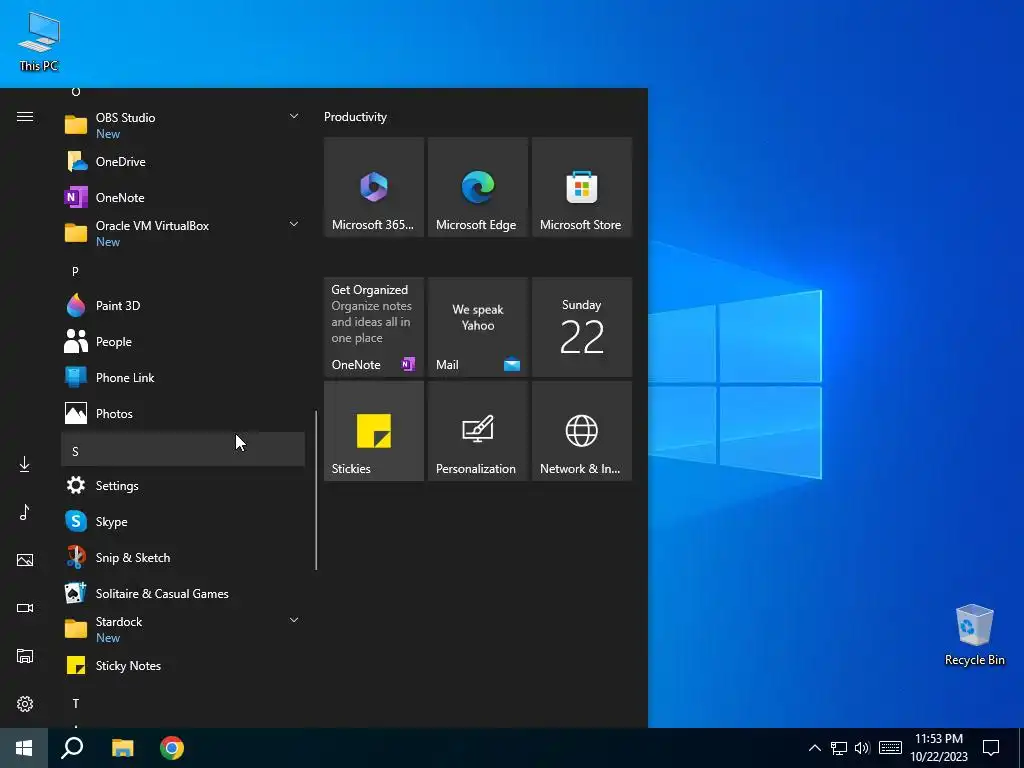Open the volume tray icon

click(862, 748)
